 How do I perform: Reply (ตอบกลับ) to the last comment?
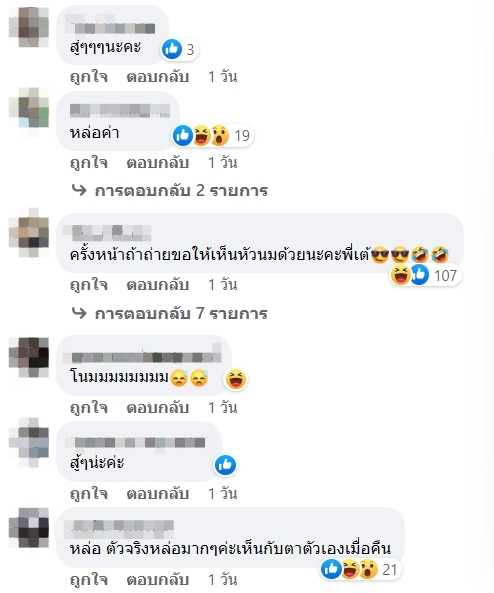point(158,579)
